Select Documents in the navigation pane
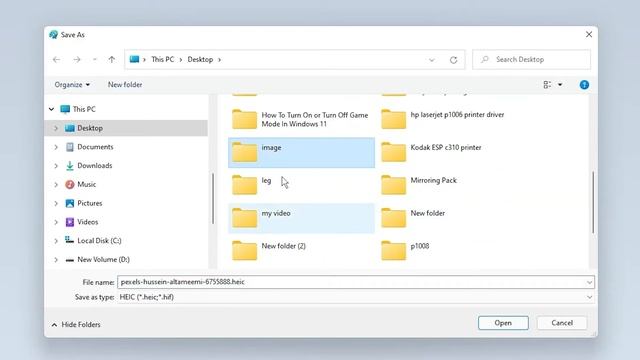Viewport: 640px width, 360px height. (95, 147)
